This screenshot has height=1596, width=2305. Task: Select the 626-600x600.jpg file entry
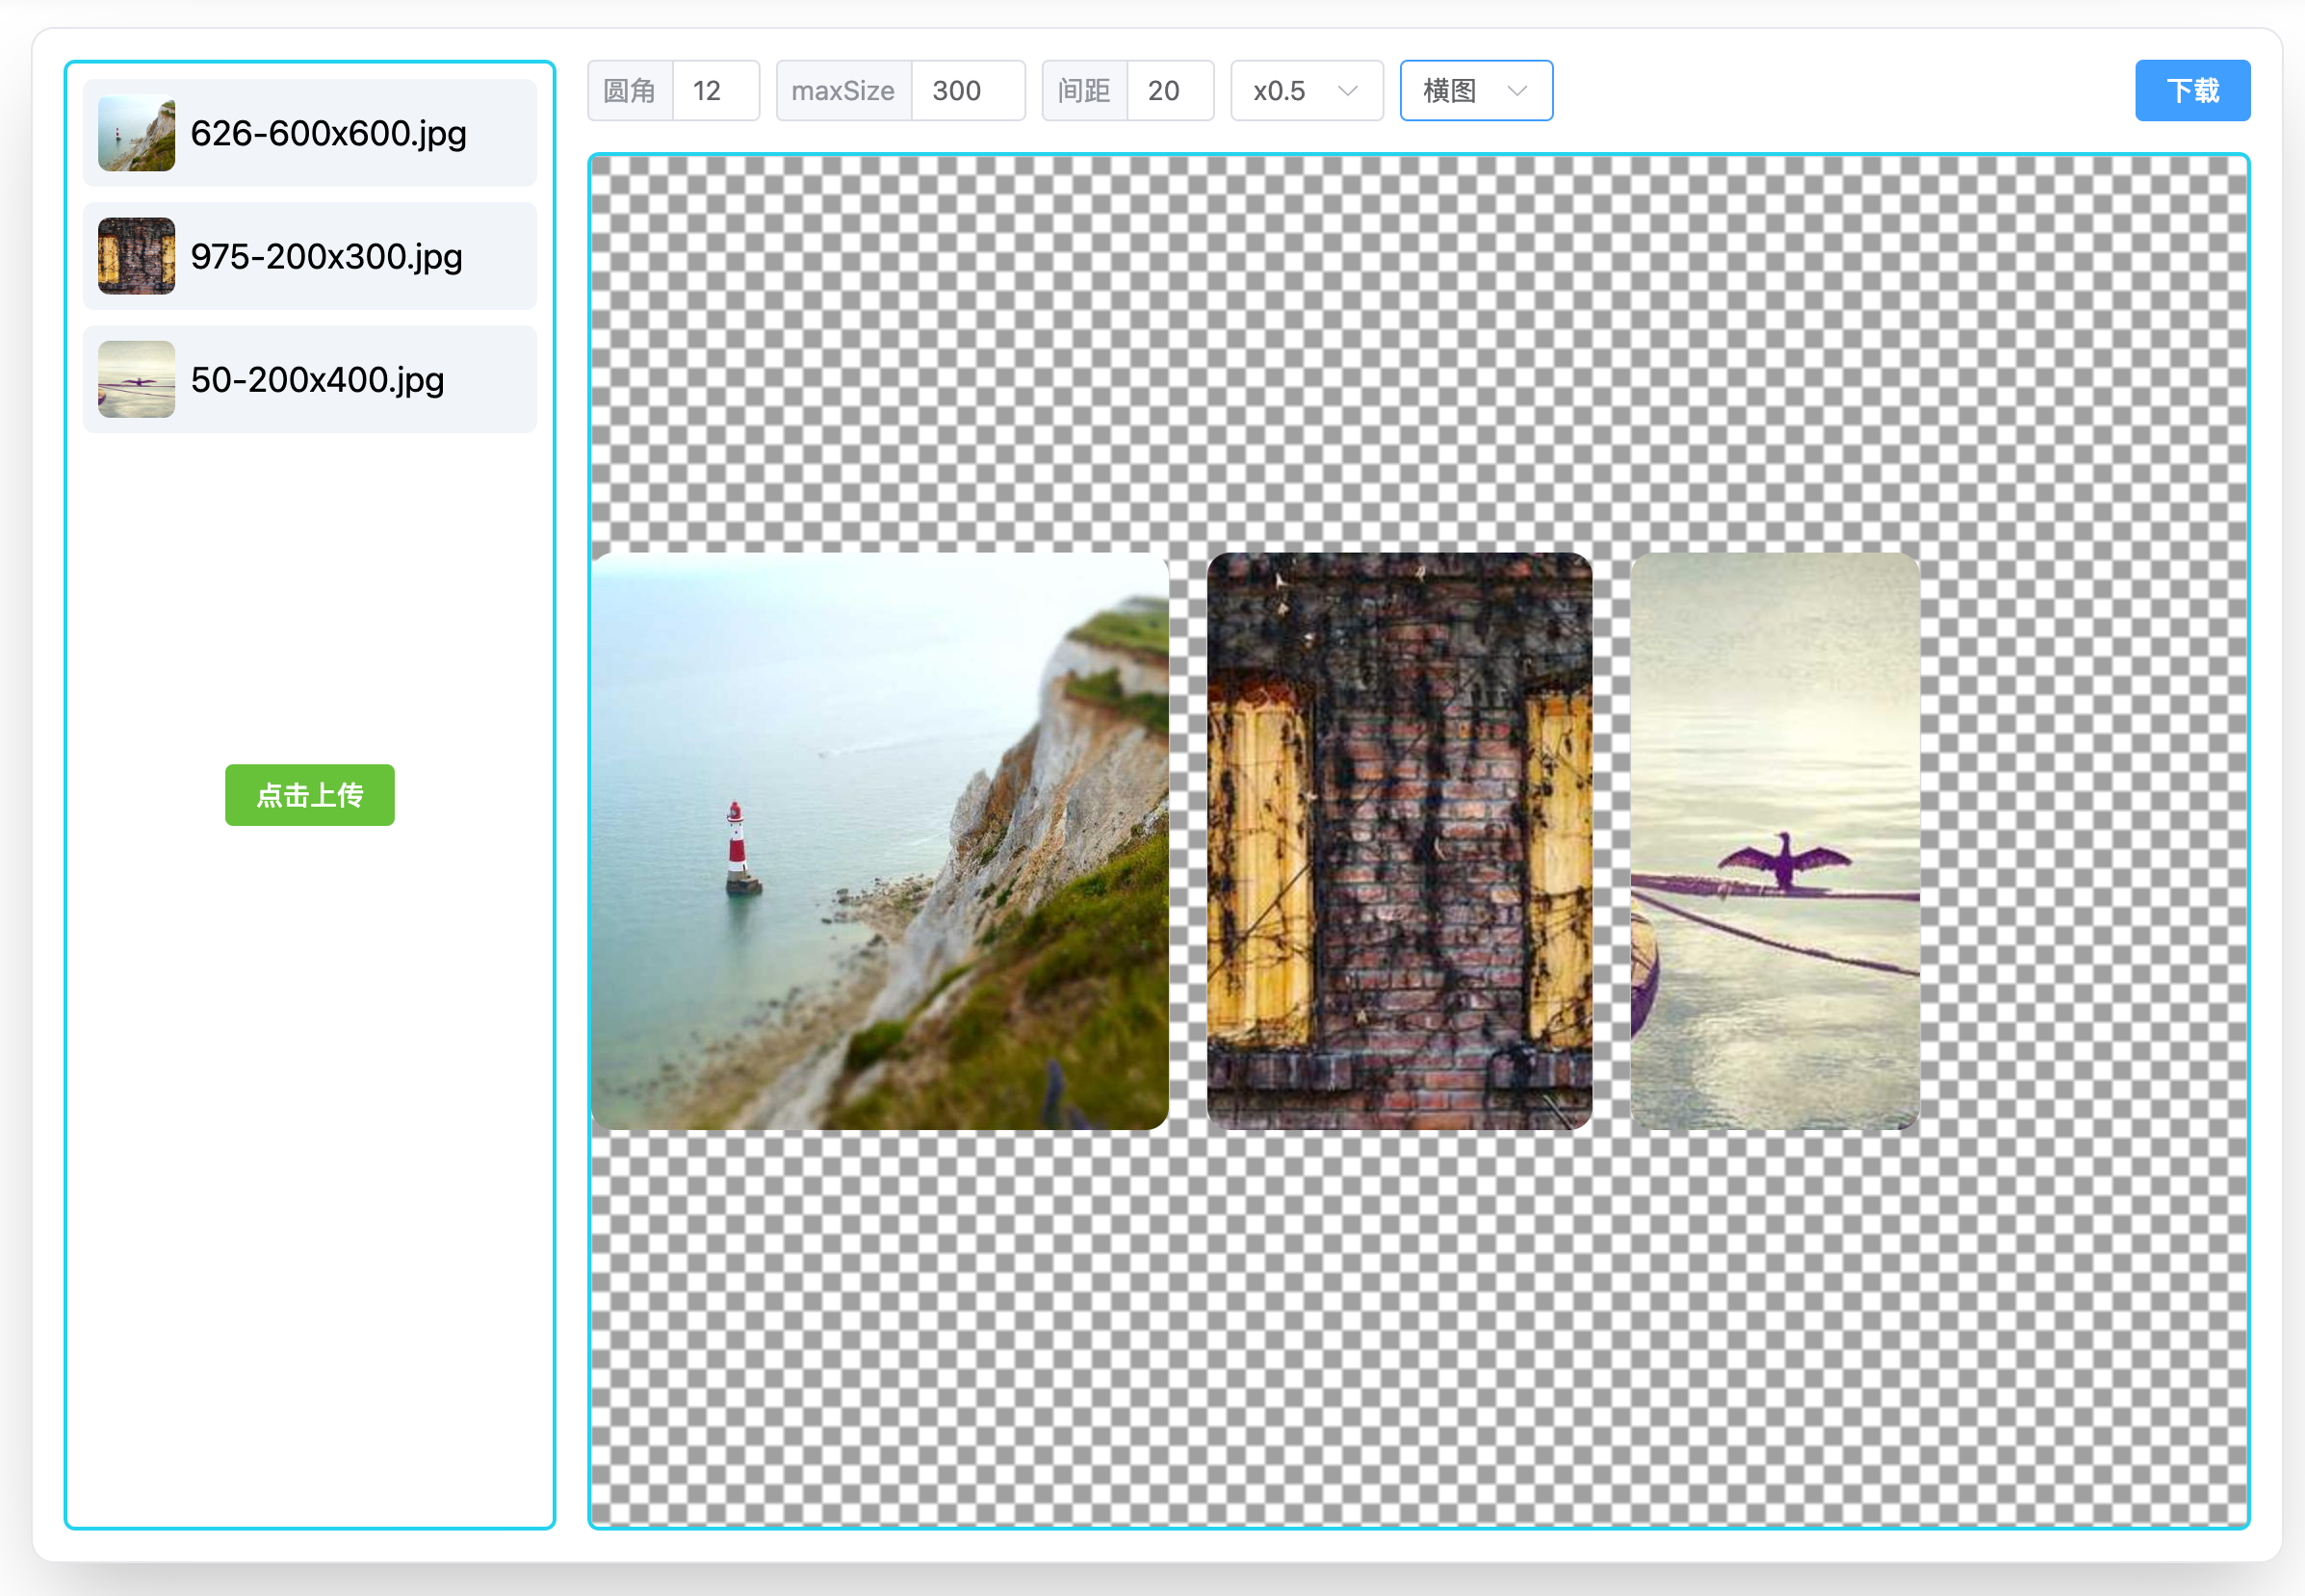point(310,133)
